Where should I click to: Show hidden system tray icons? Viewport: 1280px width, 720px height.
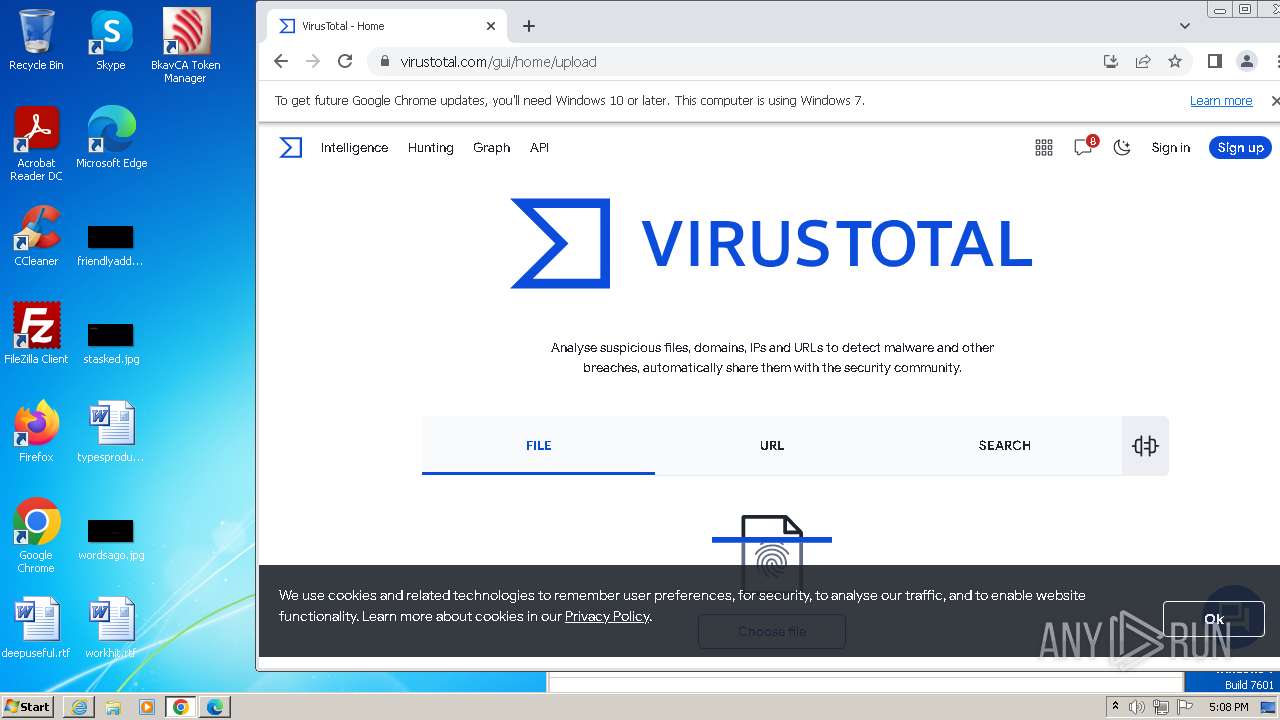click(1115, 707)
